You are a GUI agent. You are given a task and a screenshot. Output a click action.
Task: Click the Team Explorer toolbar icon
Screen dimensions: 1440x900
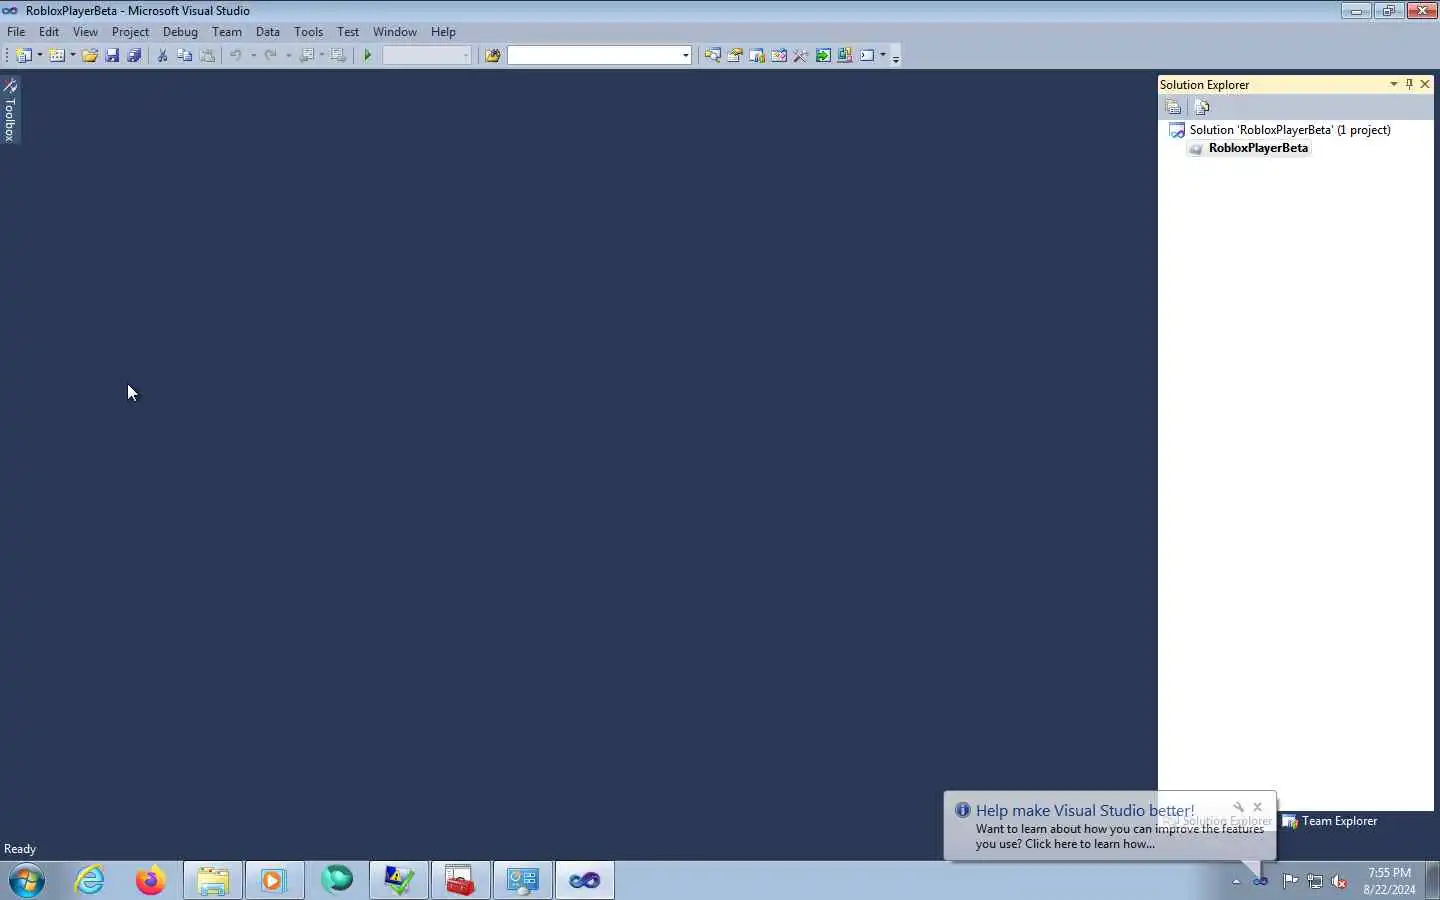tap(756, 56)
